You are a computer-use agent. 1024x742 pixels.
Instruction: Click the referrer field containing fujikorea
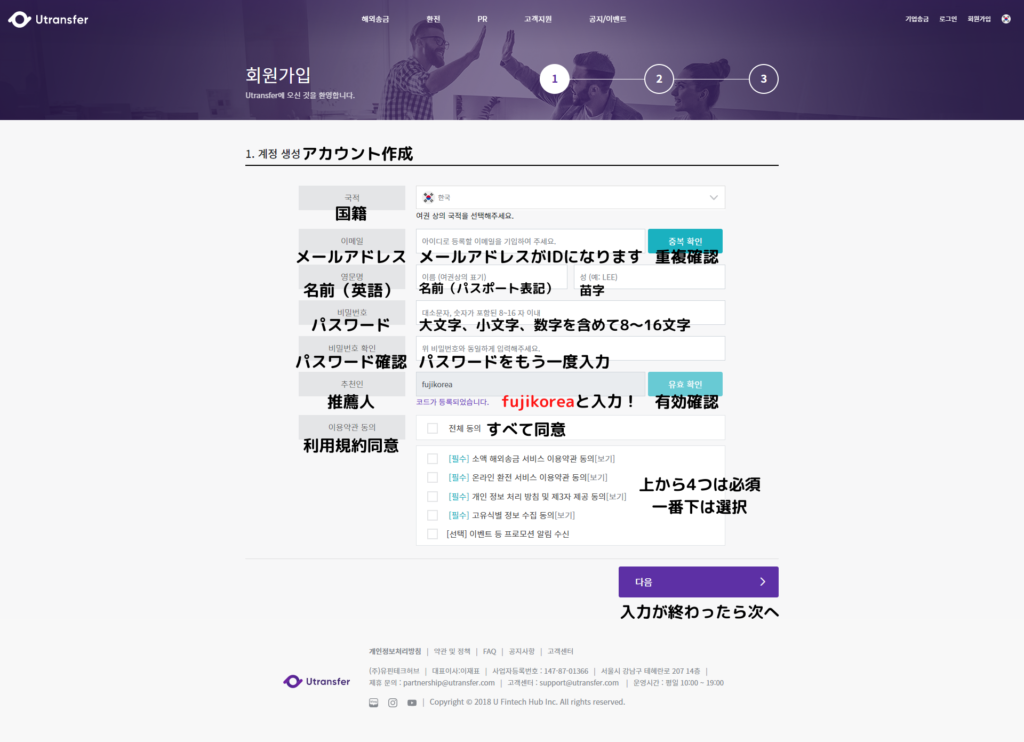click(530, 384)
